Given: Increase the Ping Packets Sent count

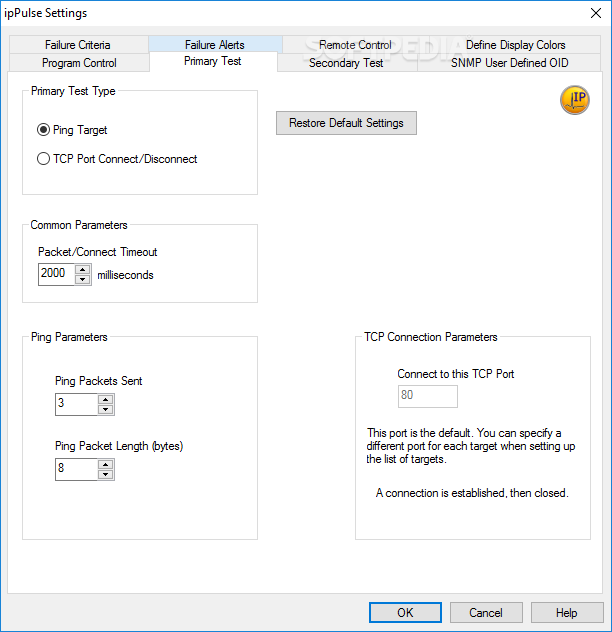Looking at the screenshot, I should click(106, 399).
